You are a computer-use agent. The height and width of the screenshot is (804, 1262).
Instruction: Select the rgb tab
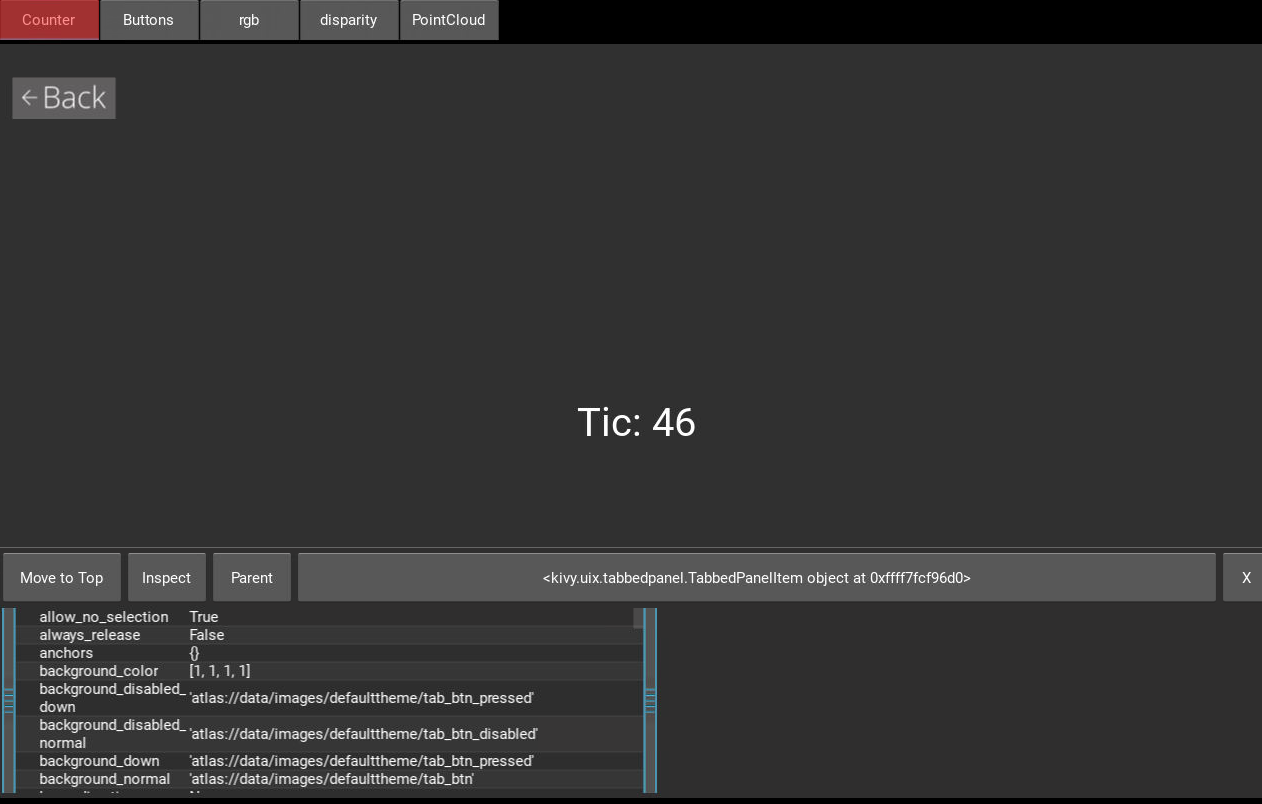tap(249, 20)
